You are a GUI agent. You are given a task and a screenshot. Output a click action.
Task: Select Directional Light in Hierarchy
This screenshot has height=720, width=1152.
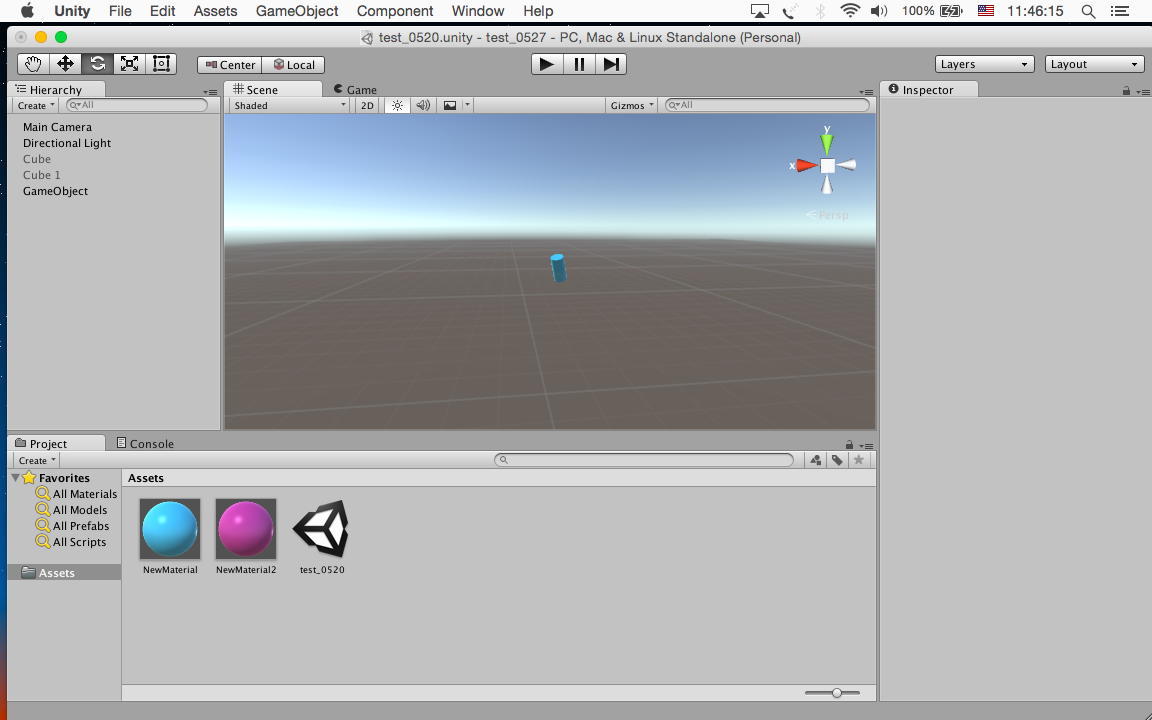pos(67,143)
